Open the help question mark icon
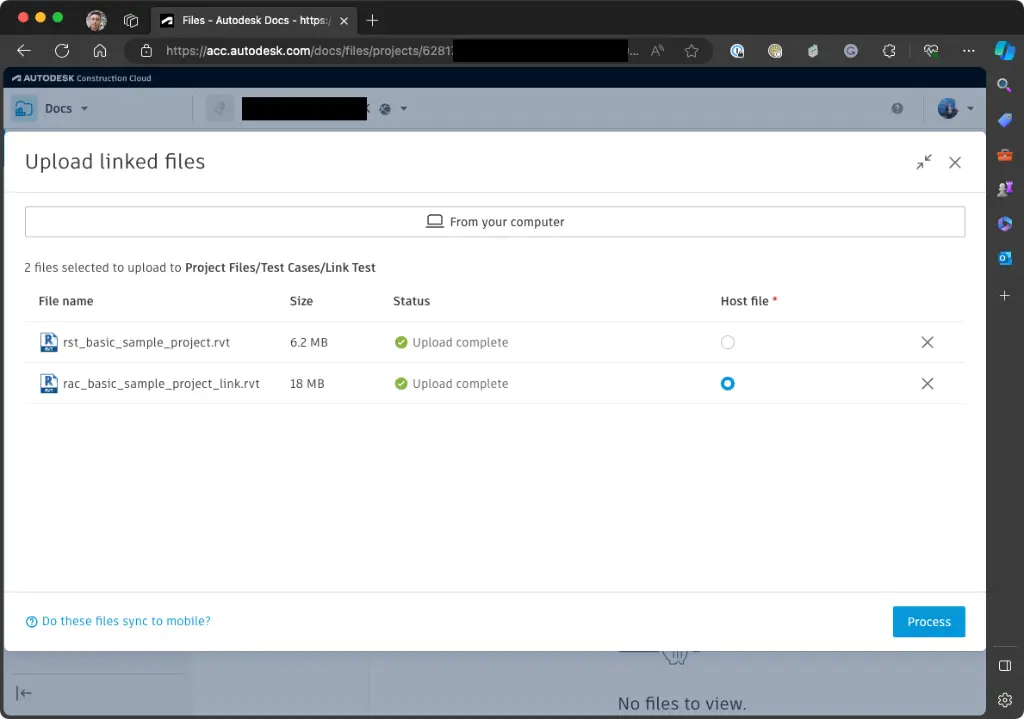 (897, 108)
